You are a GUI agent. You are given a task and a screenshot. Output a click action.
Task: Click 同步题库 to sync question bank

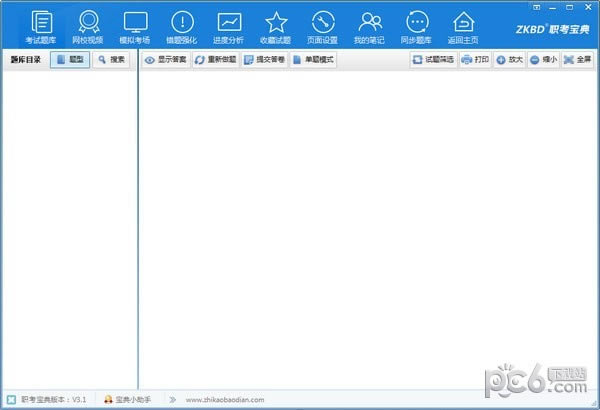click(417, 26)
